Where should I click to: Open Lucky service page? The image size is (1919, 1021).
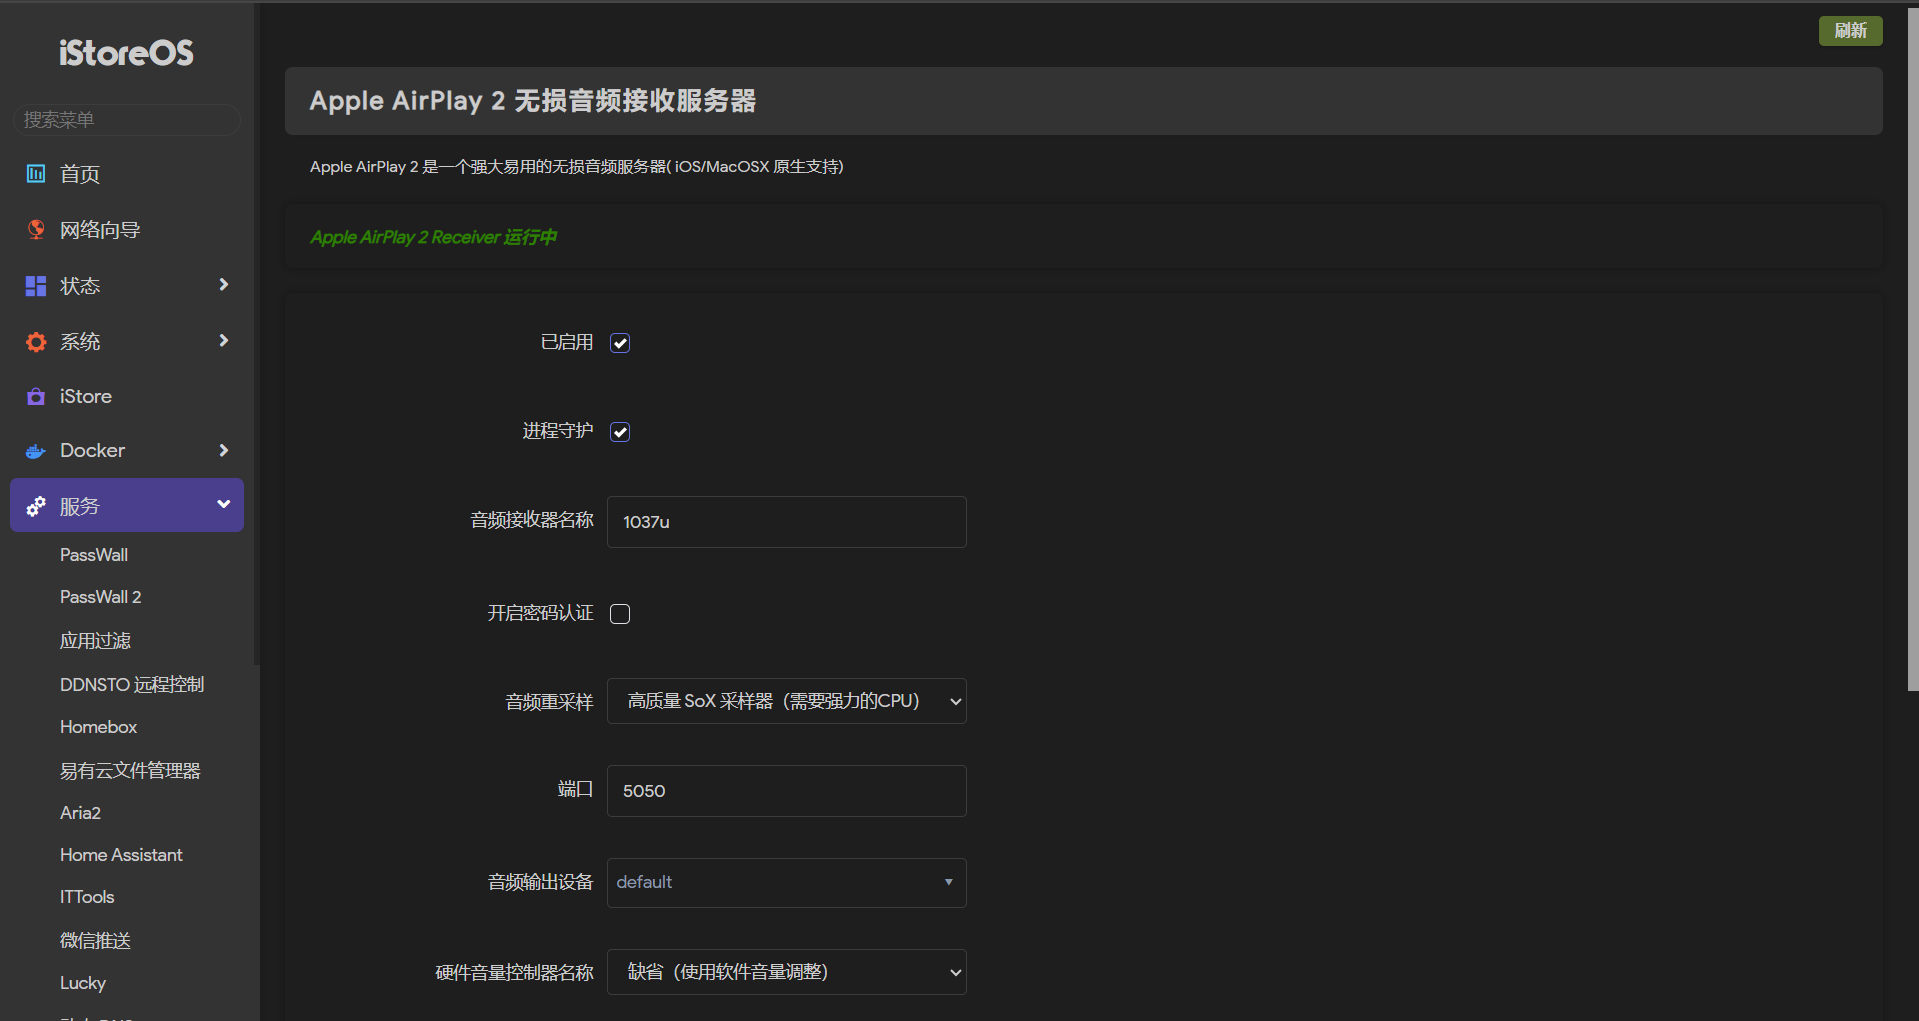[x=83, y=983]
